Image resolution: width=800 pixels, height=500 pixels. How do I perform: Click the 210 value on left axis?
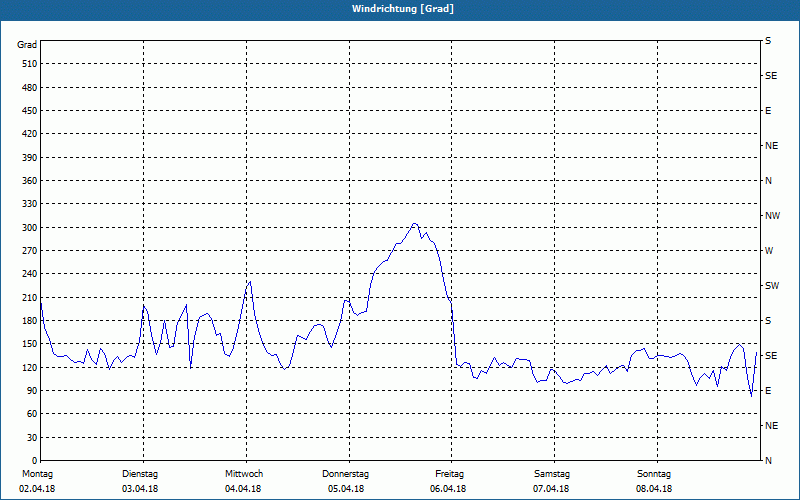coord(30,297)
